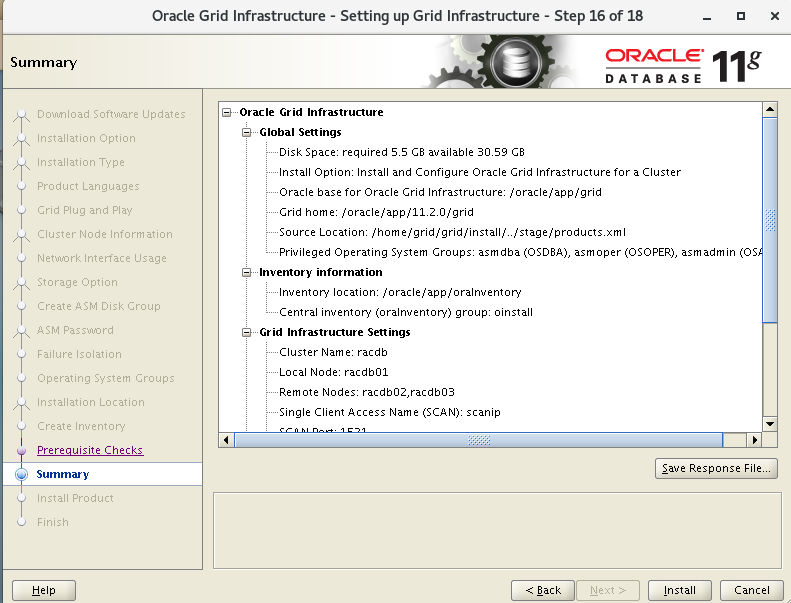Click the vertical scrollbar down arrow
Image resolution: width=791 pixels, height=603 pixels.
click(x=770, y=424)
